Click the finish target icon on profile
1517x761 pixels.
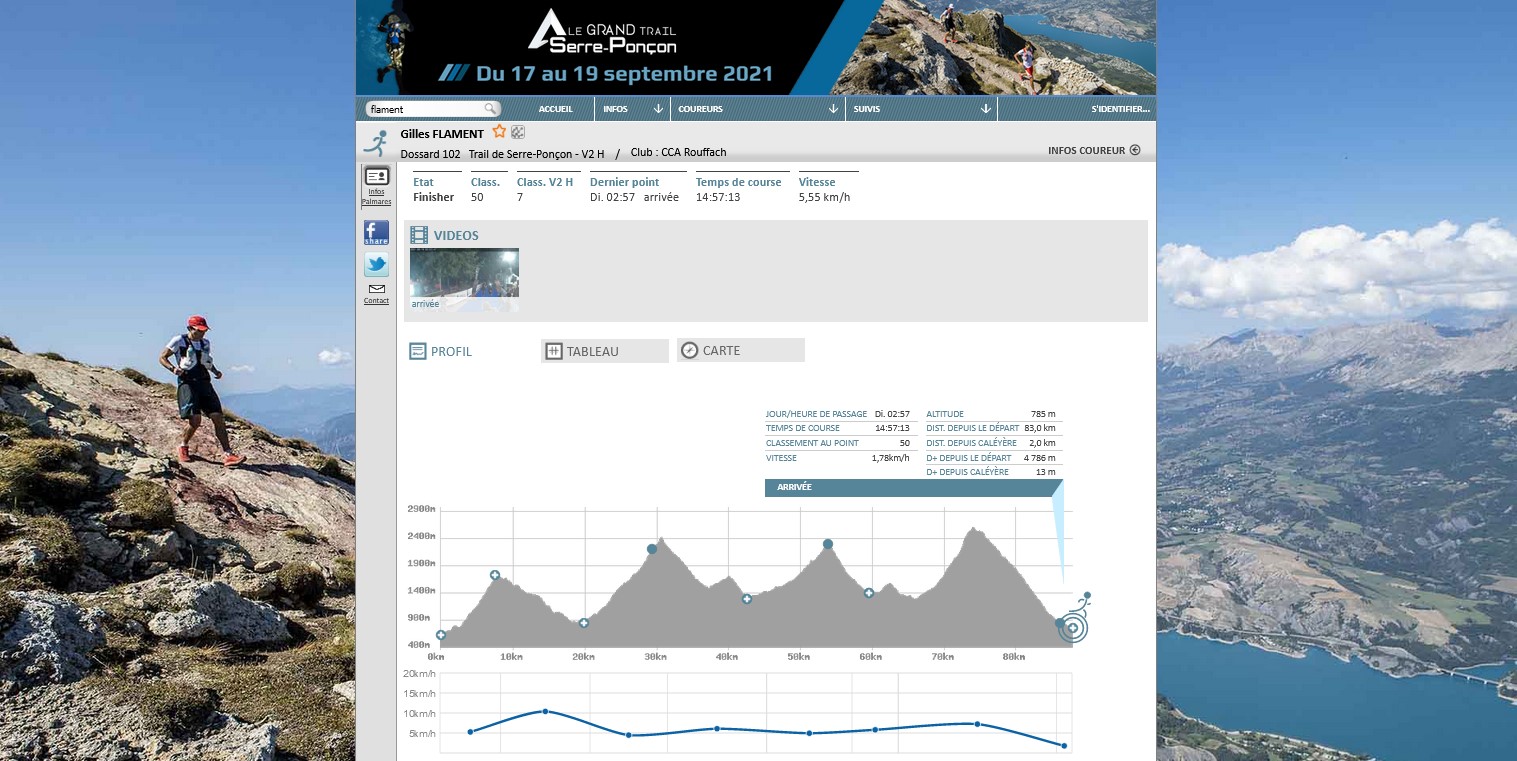(1072, 627)
